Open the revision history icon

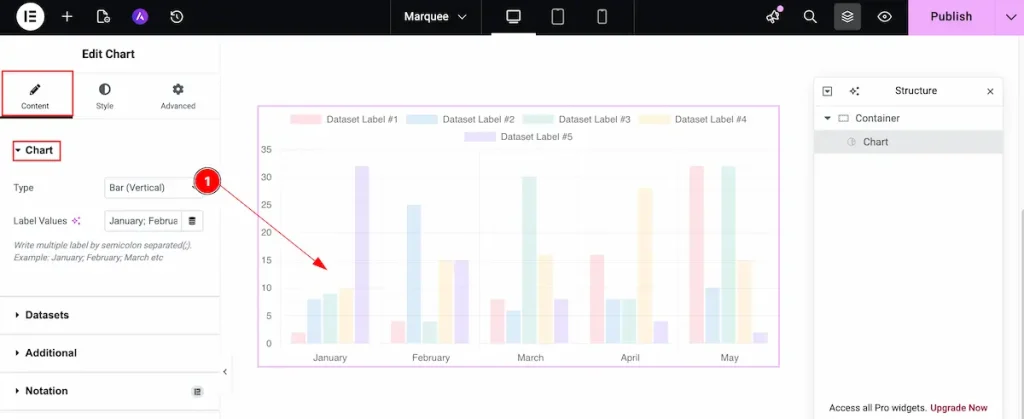pos(177,17)
